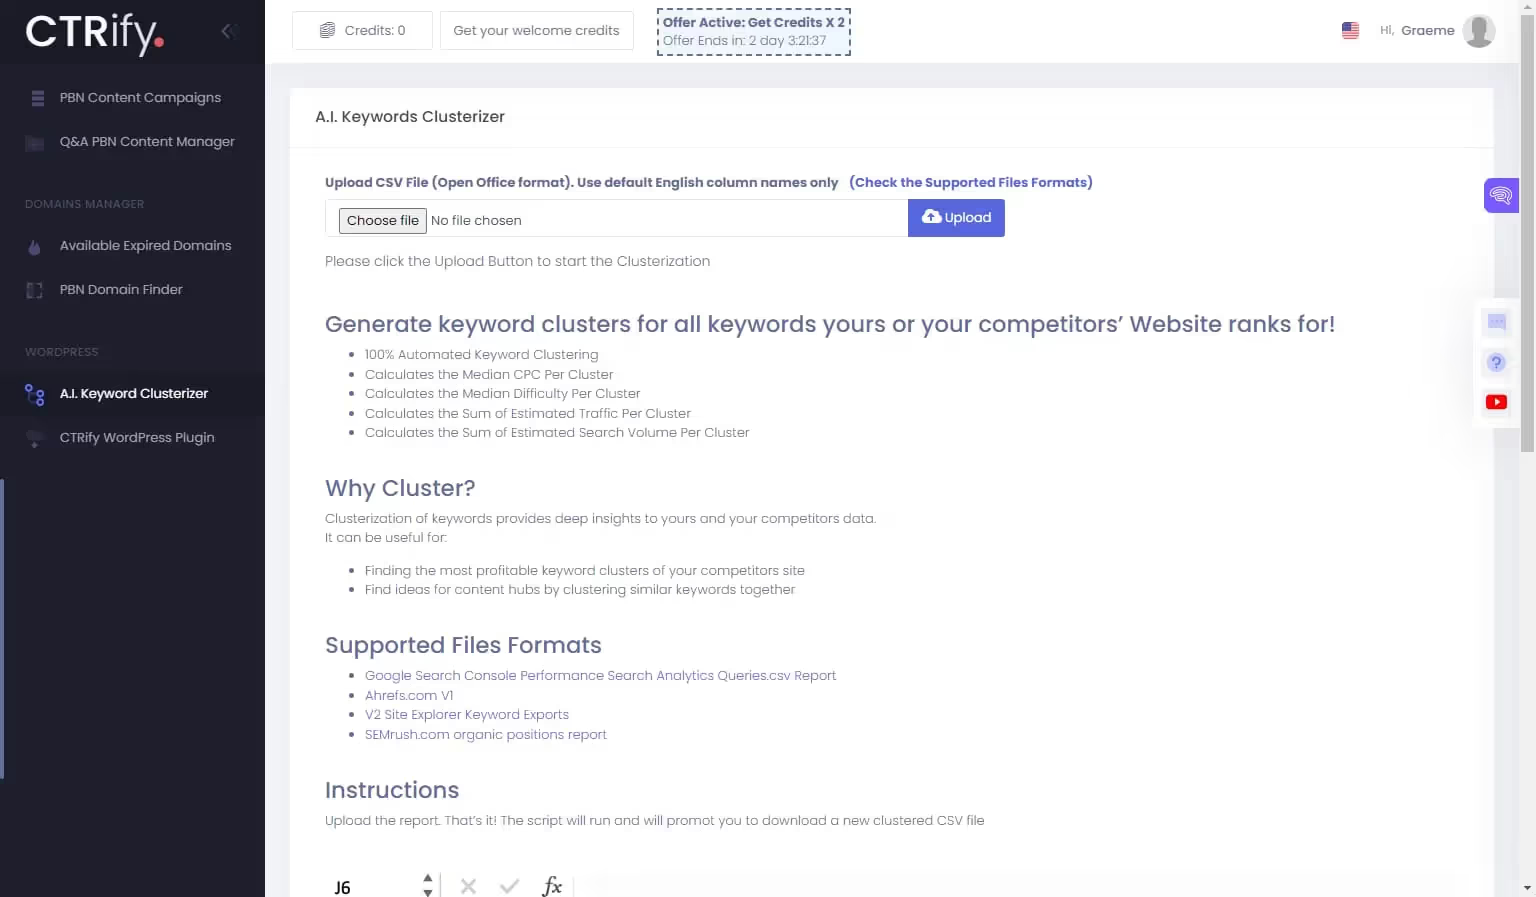The width and height of the screenshot is (1536, 897).
Task: Open PBN Content Campaigns menu item
Action: click(x=140, y=97)
